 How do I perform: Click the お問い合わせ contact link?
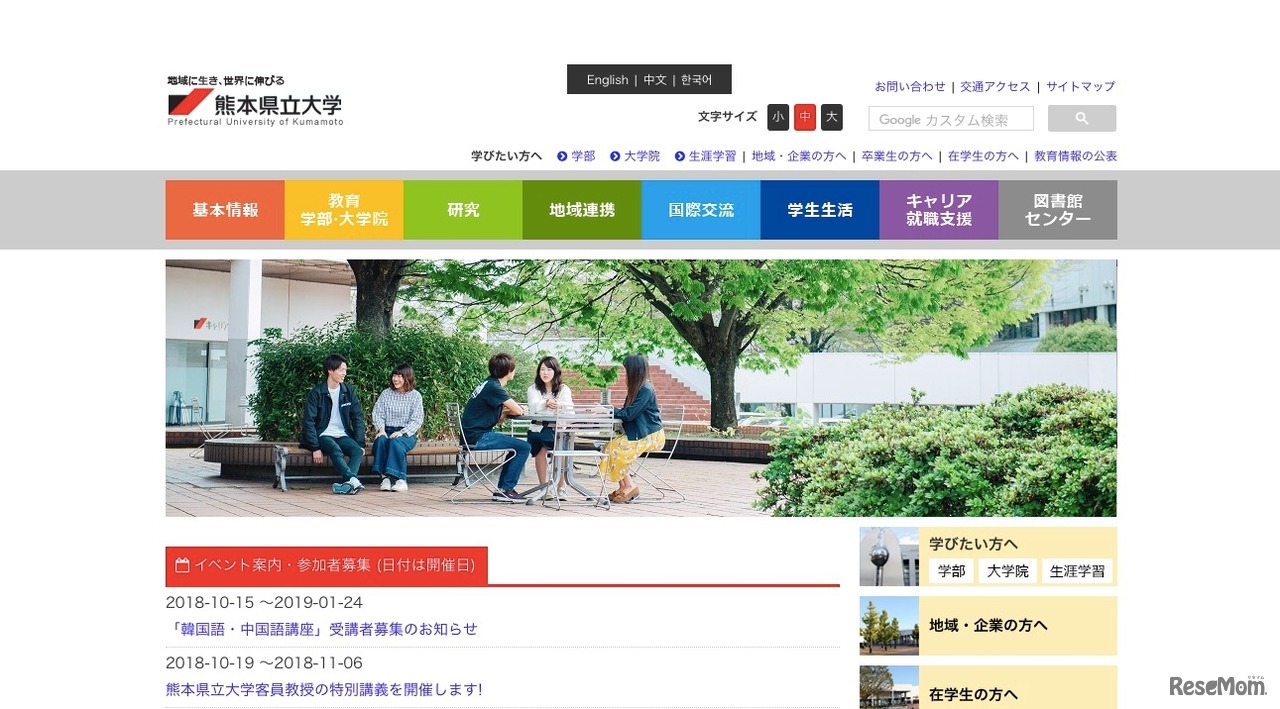coord(909,86)
